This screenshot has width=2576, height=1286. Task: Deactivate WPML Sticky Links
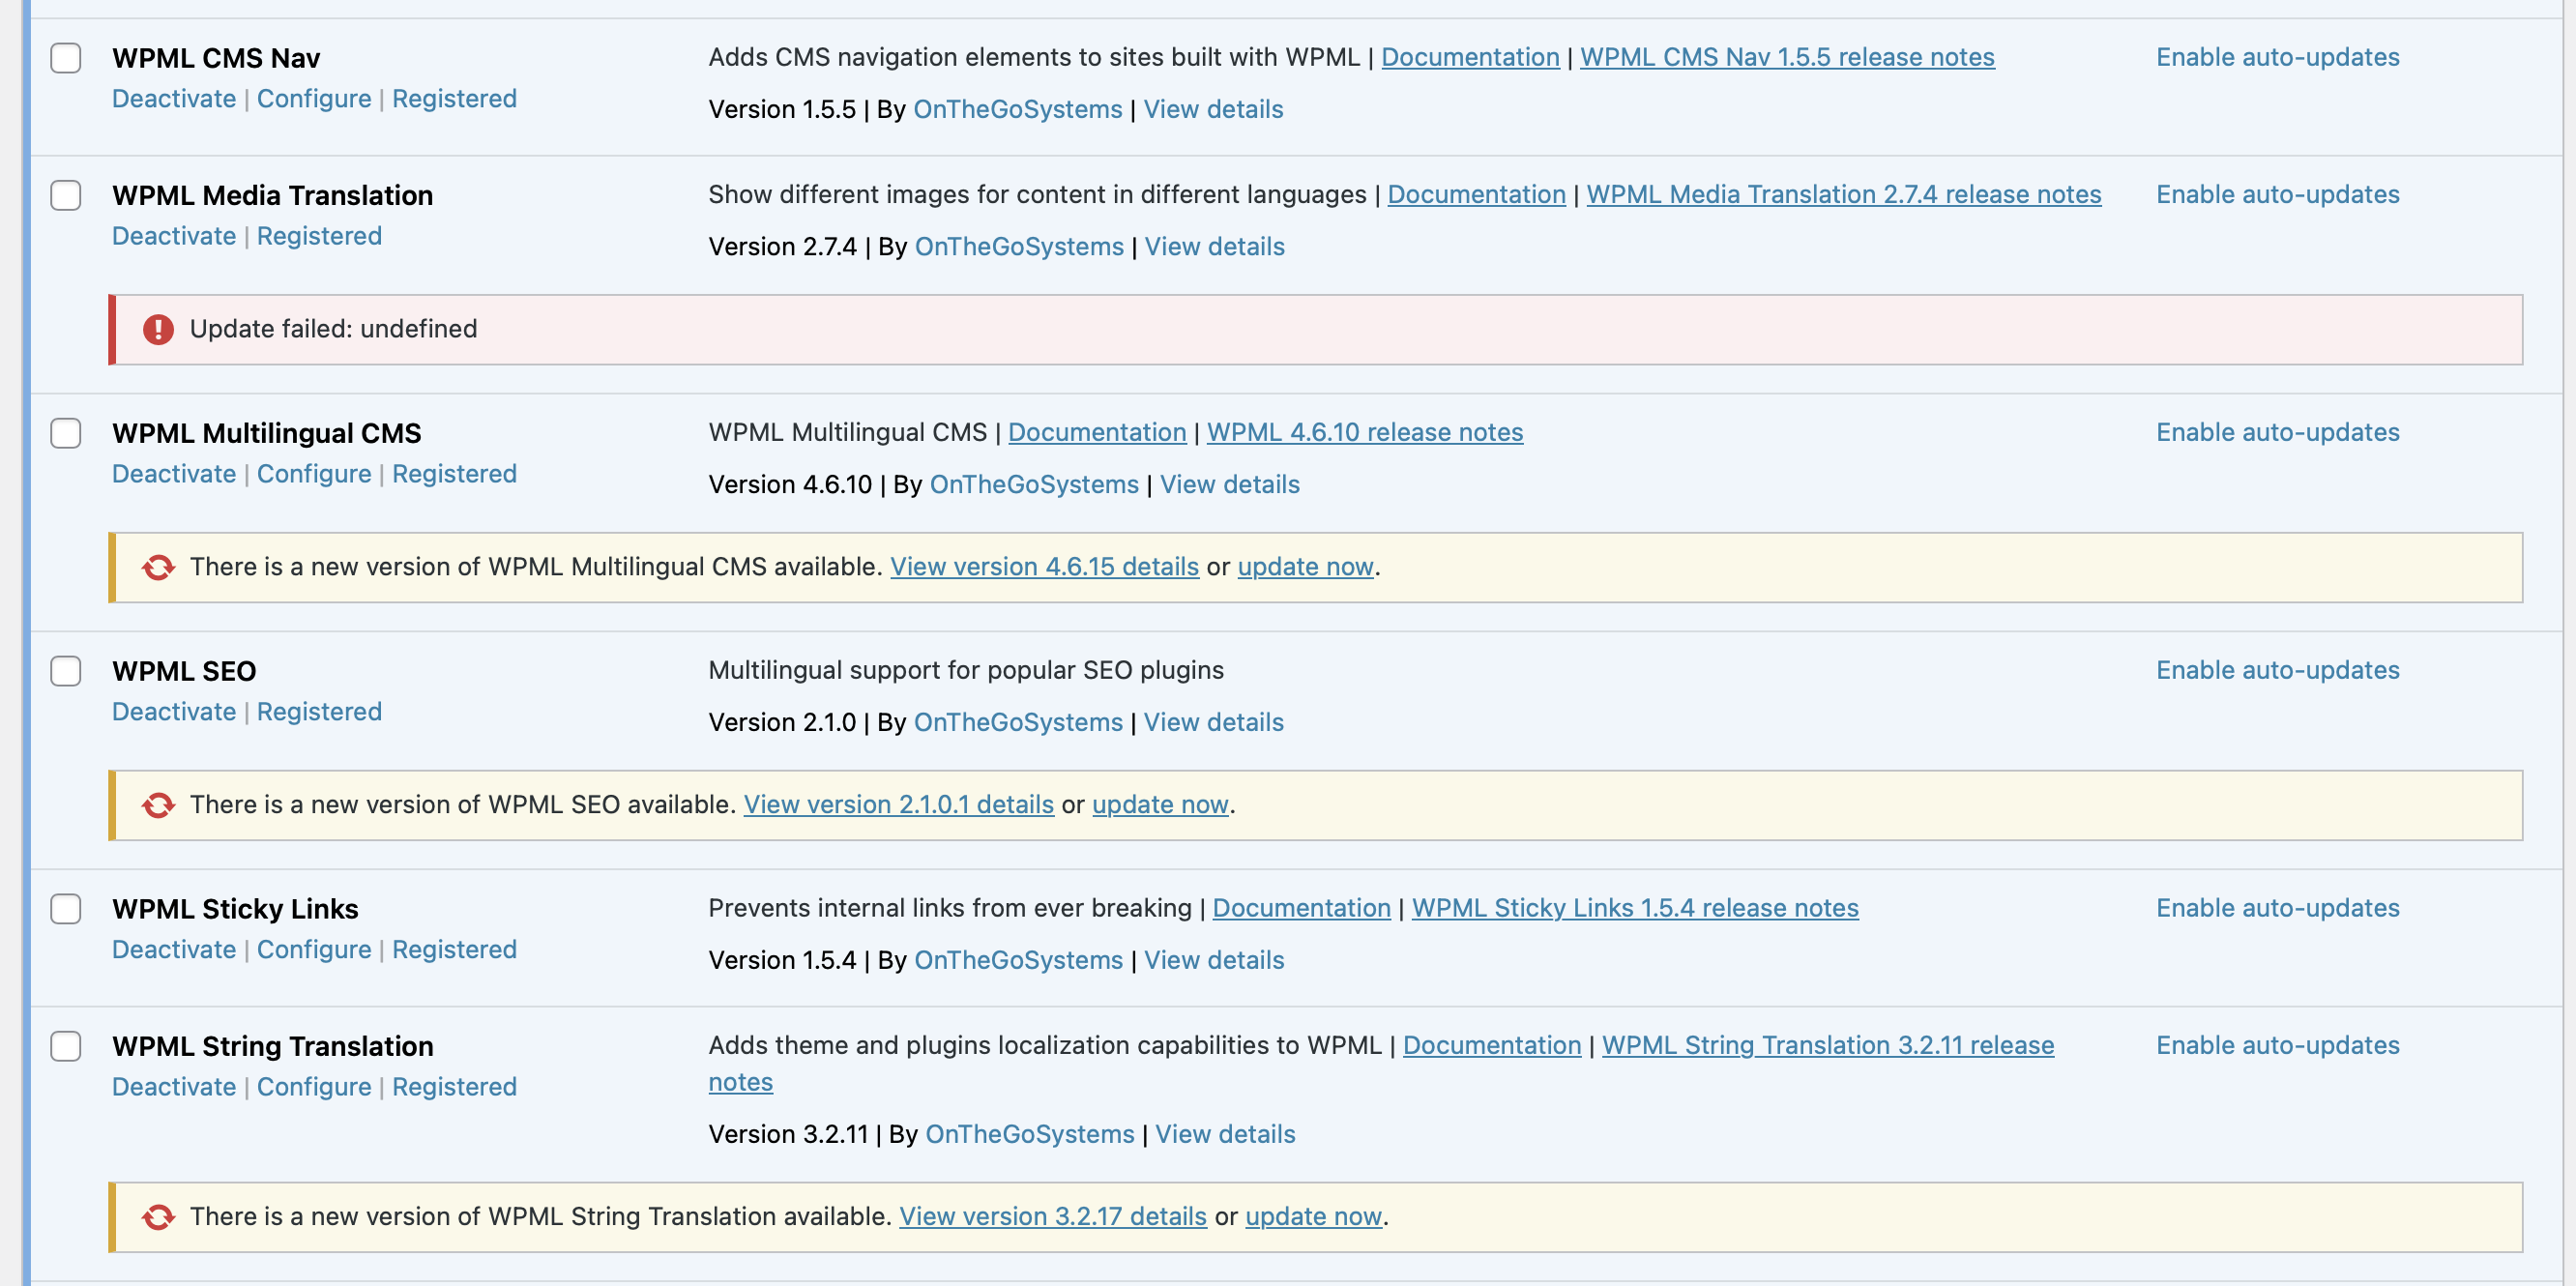coord(174,950)
